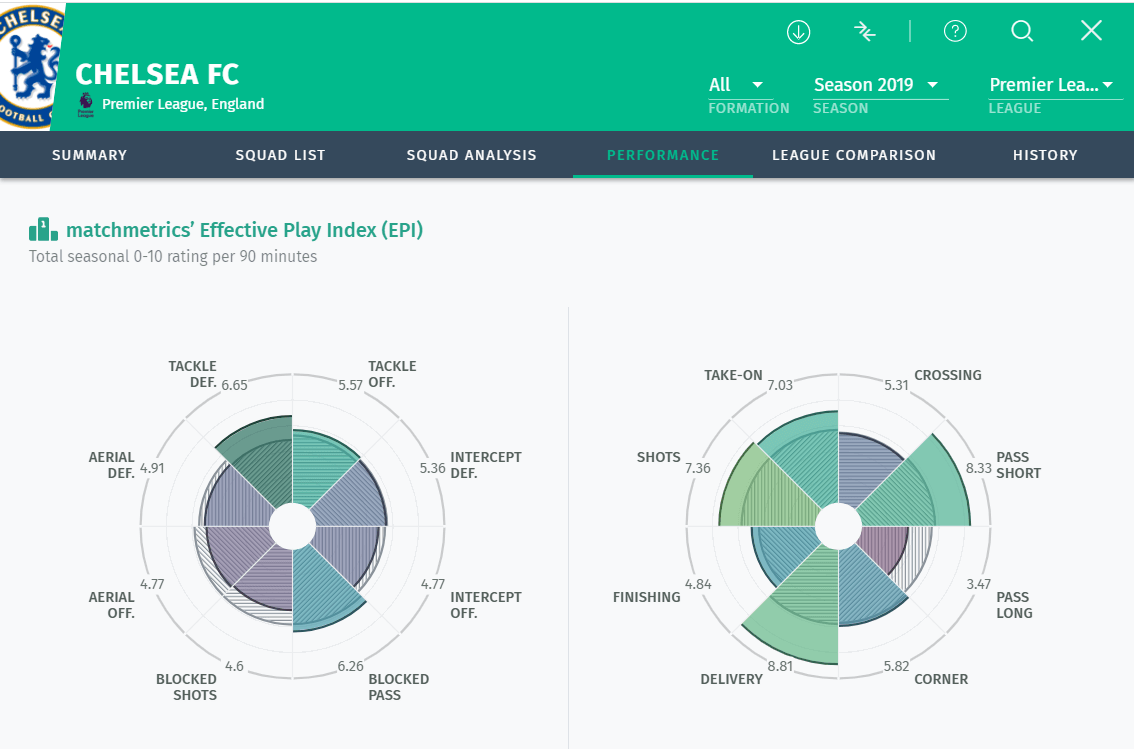Click the Intercept Off. label
This screenshot has height=749, width=1134.
(x=486, y=605)
